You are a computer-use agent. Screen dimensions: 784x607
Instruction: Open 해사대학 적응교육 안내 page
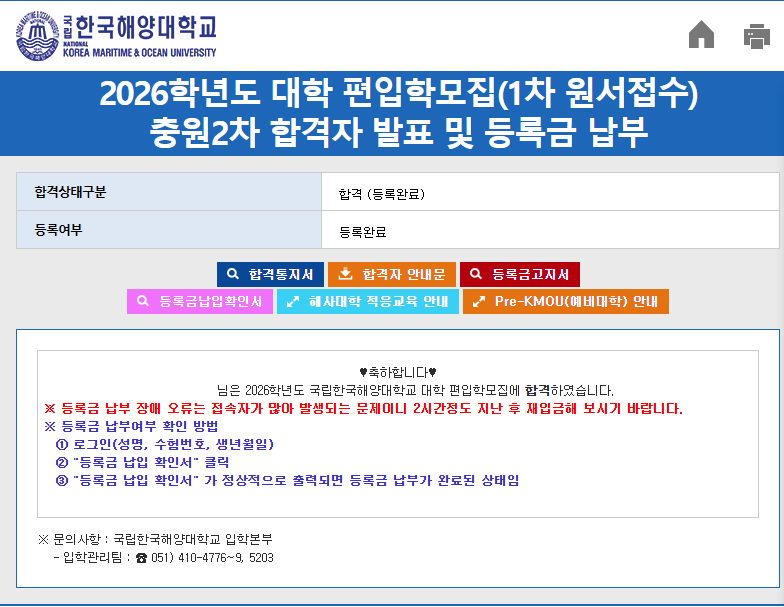pos(367,301)
